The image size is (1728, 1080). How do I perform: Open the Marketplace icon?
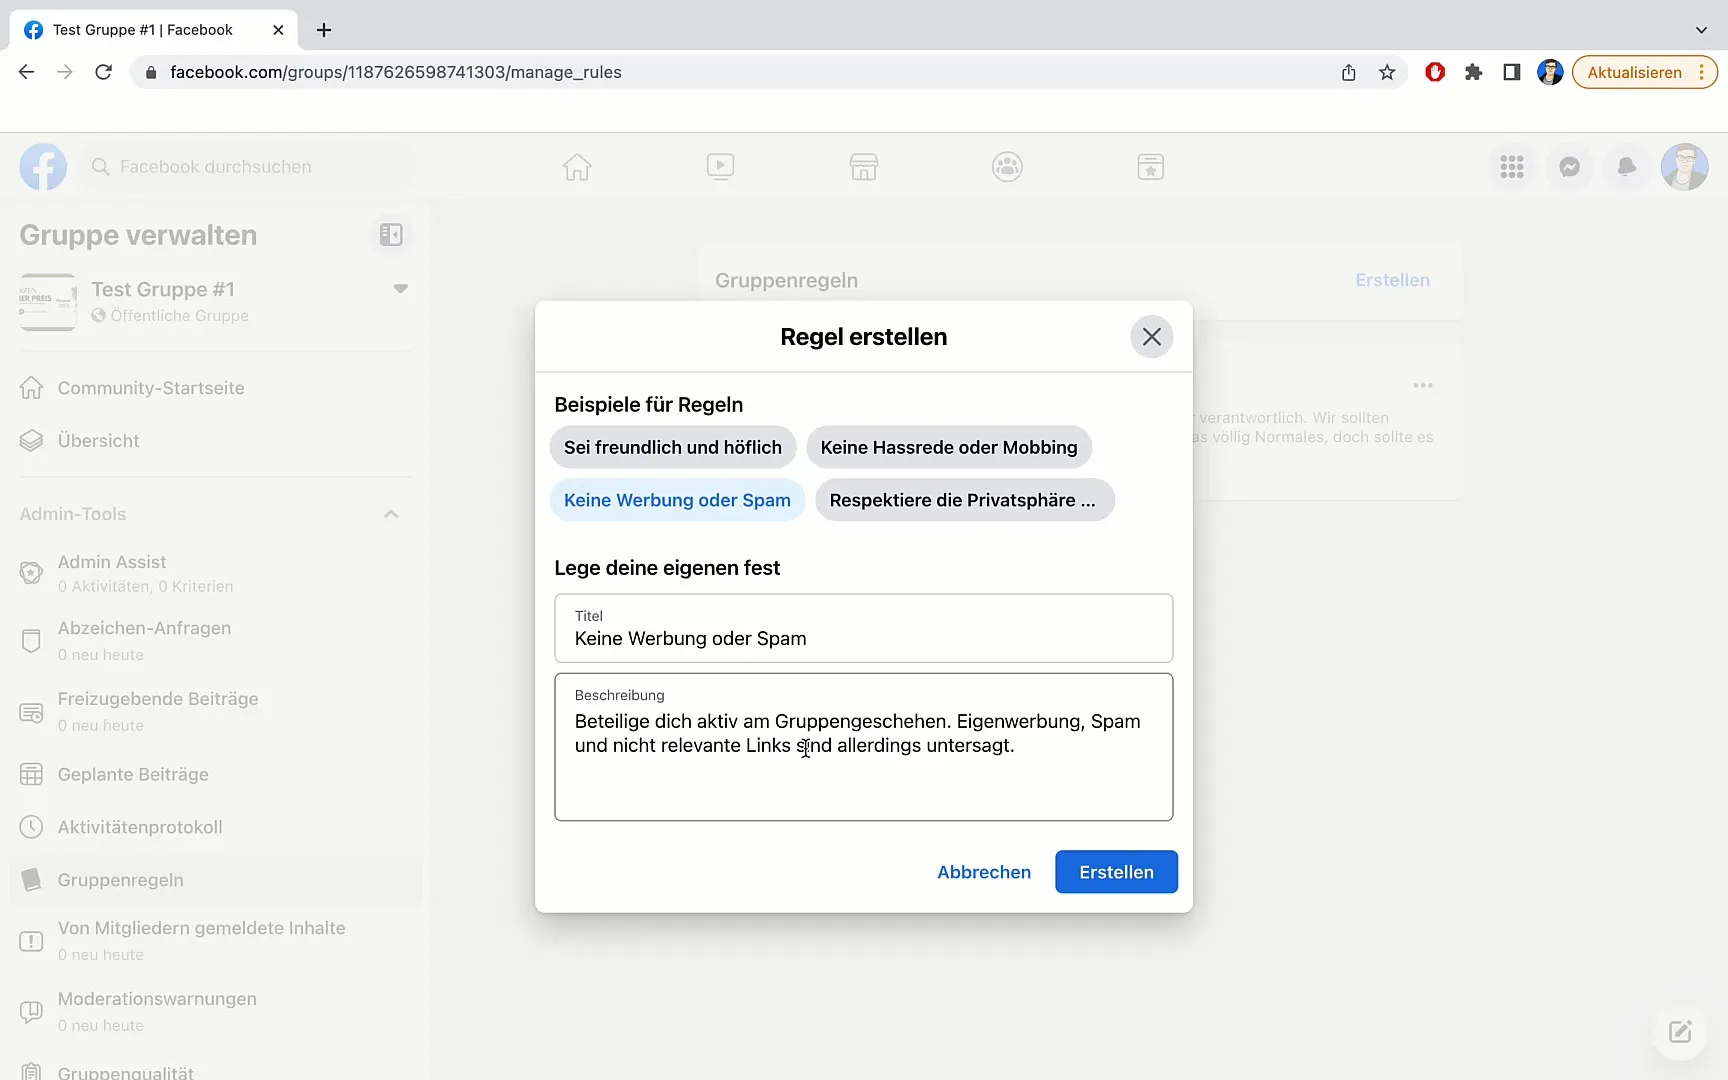[864, 167]
